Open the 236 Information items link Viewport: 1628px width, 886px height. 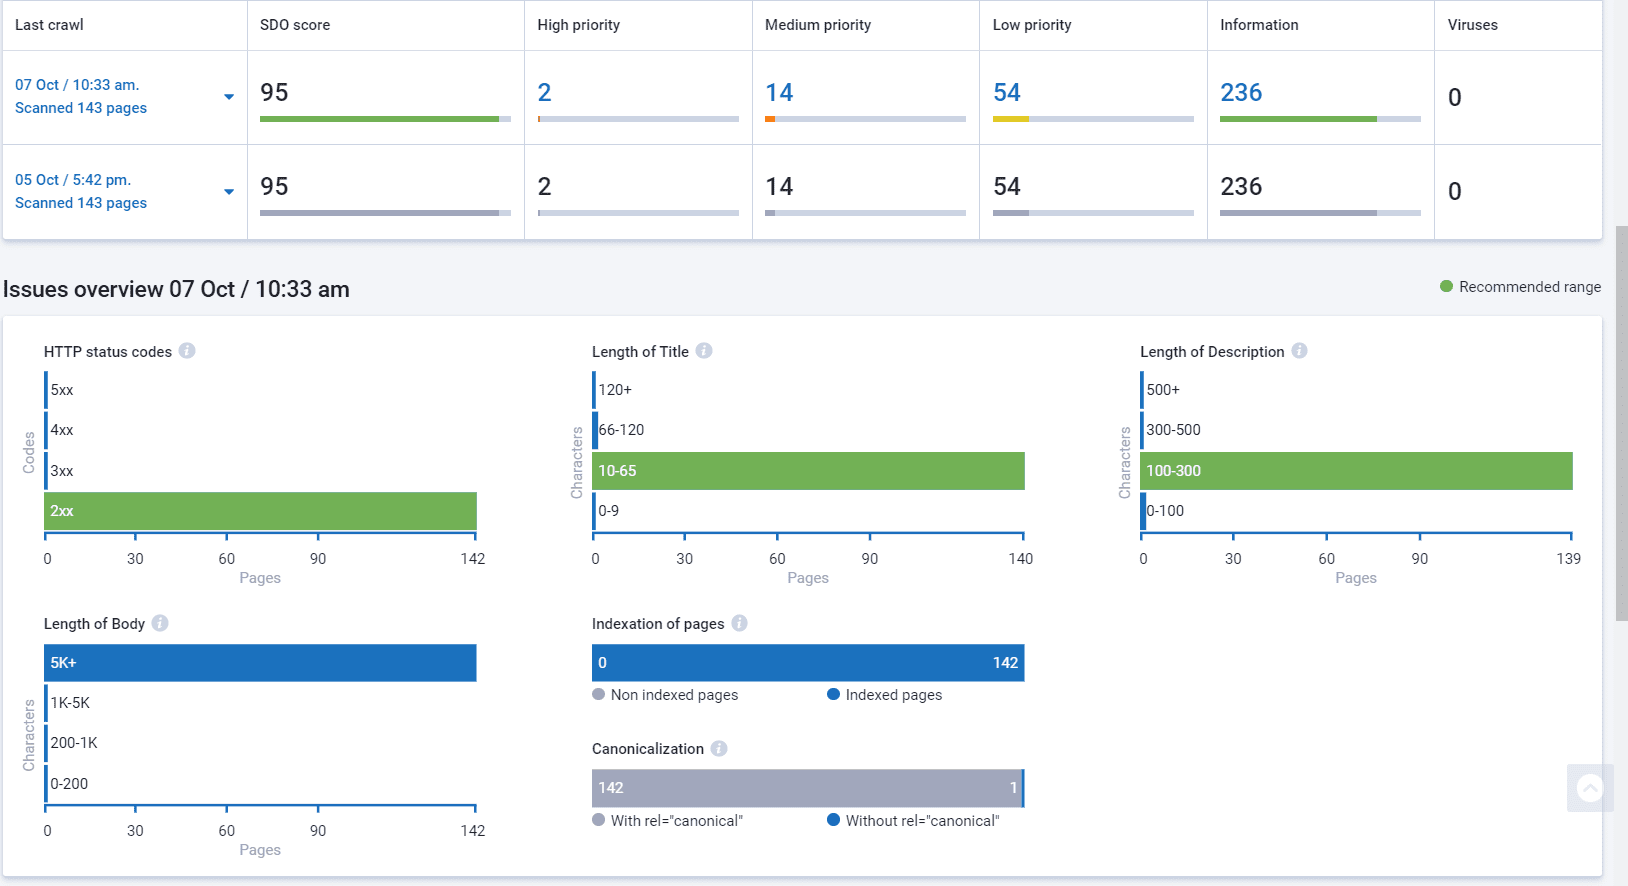[x=1241, y=93]
